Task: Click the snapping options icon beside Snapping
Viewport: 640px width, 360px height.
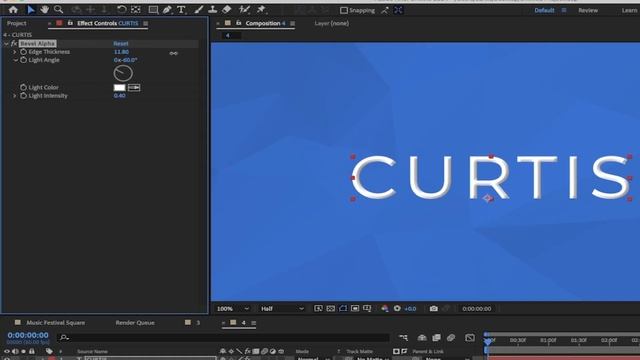Action: 385,10
